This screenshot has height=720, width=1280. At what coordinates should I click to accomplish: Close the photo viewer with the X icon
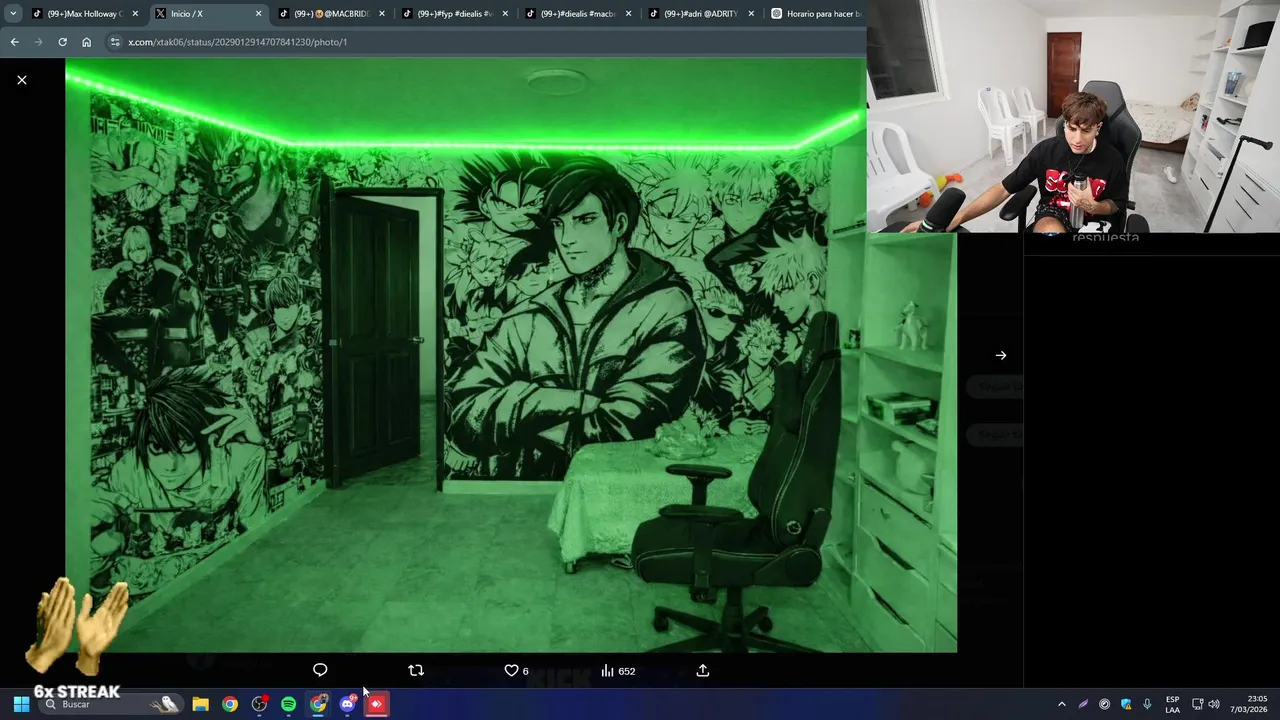point(22,80)
